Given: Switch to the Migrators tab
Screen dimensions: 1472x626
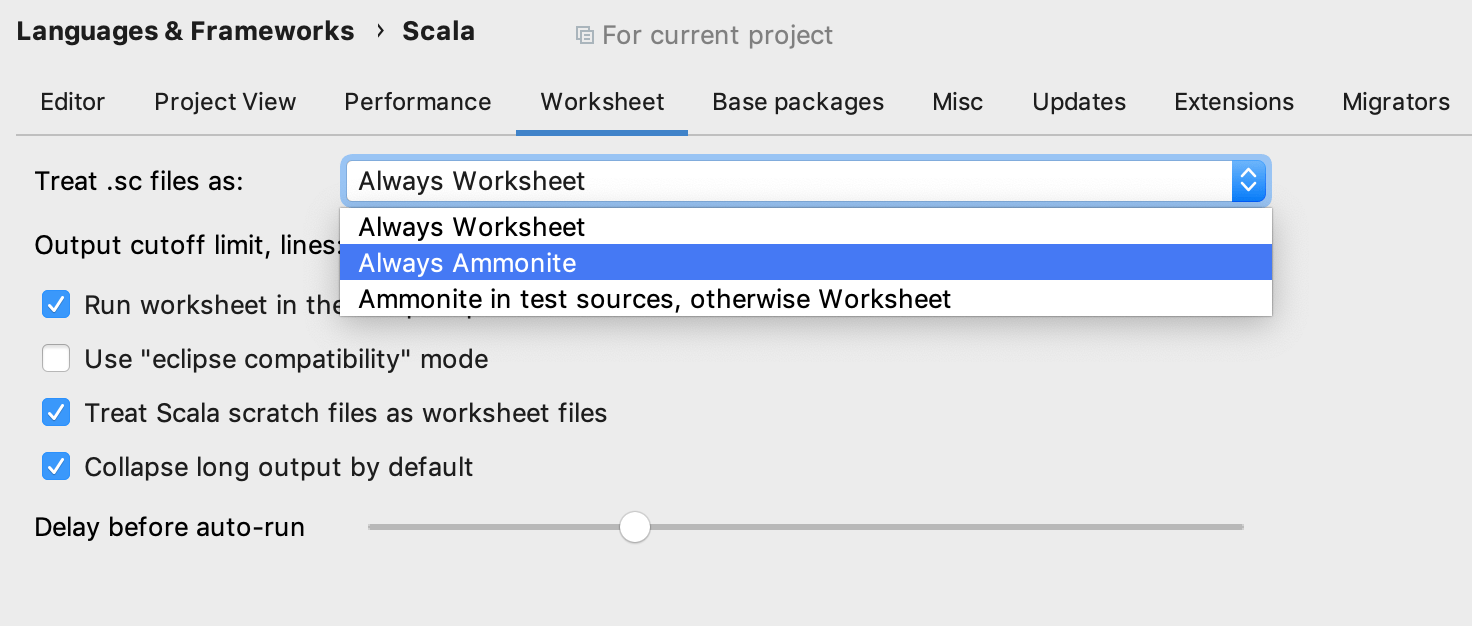Looking at the screenshot, I should click(x=1396, y=102).
